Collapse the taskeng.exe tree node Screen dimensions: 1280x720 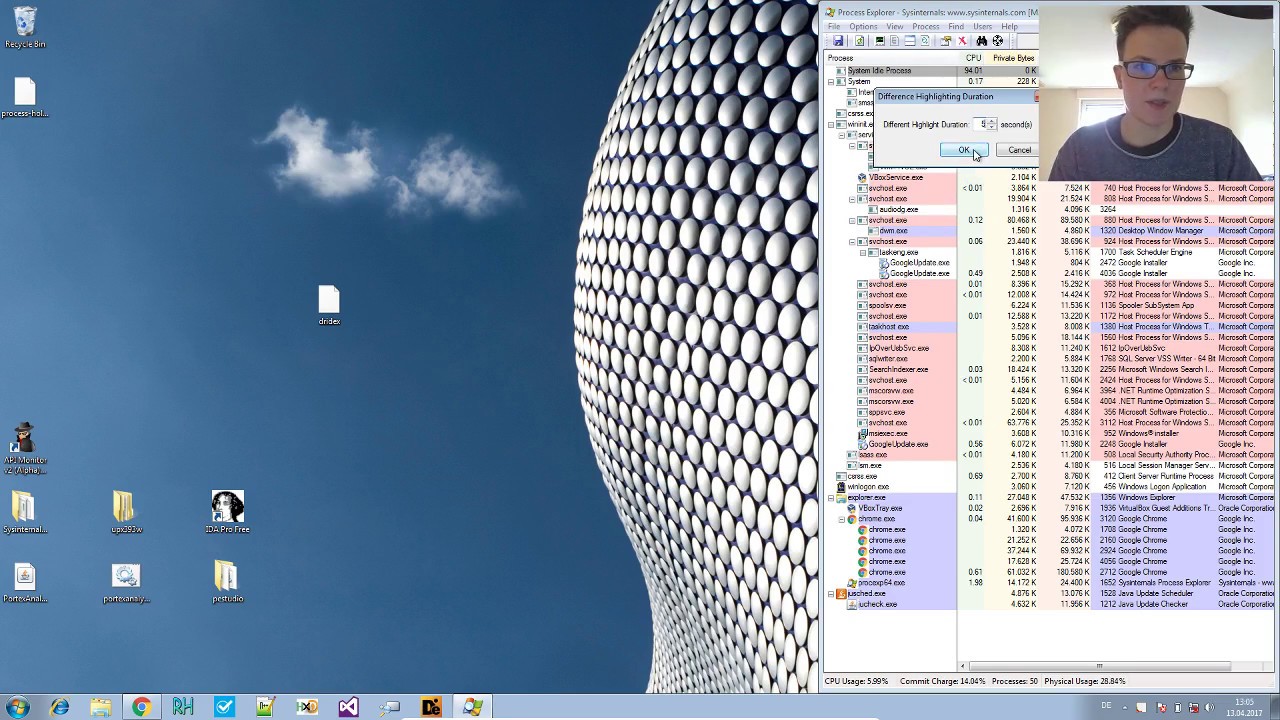click(863, 252)
